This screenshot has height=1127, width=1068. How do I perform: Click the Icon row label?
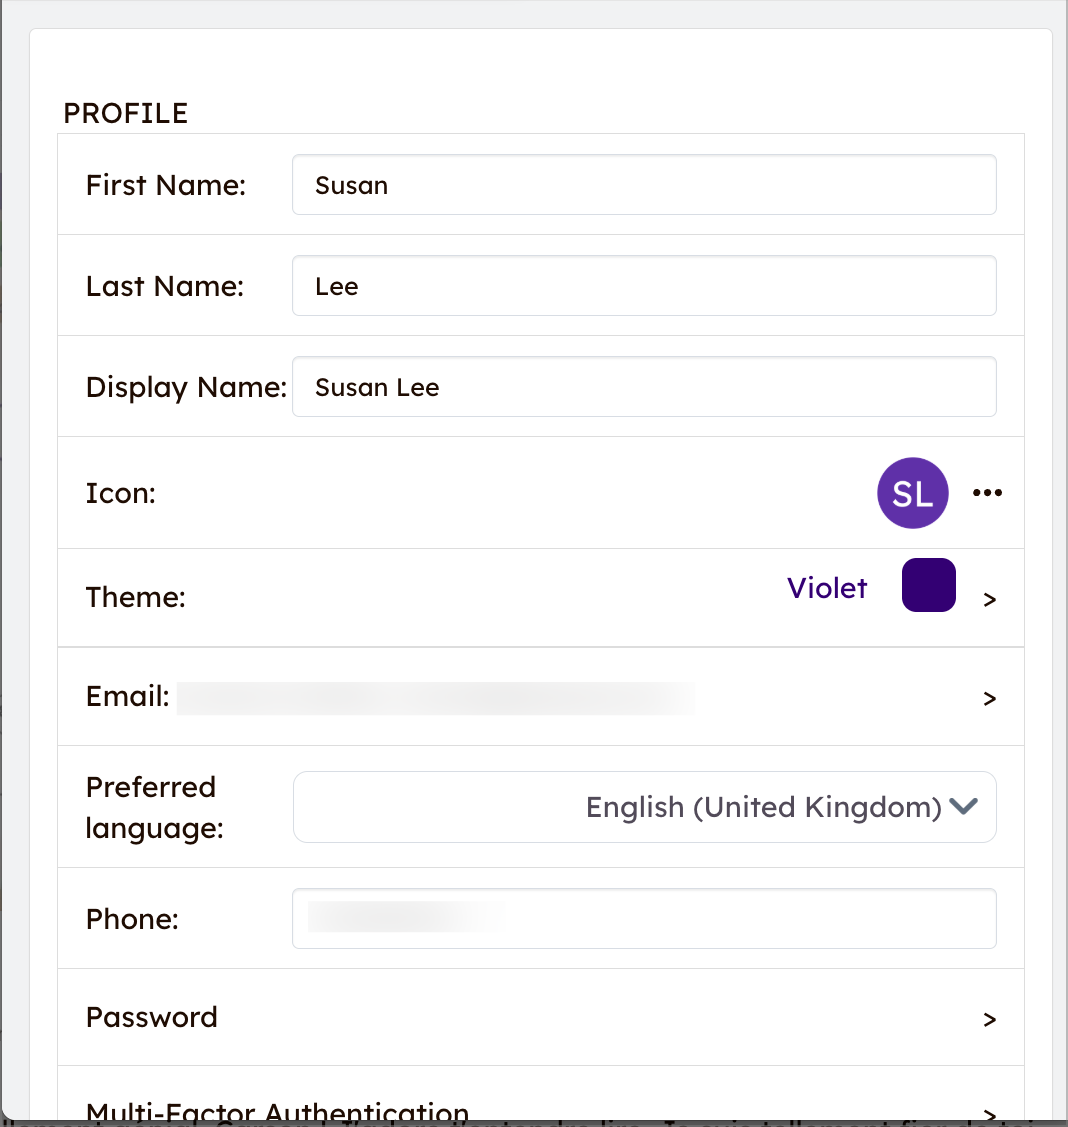point(121,493)
